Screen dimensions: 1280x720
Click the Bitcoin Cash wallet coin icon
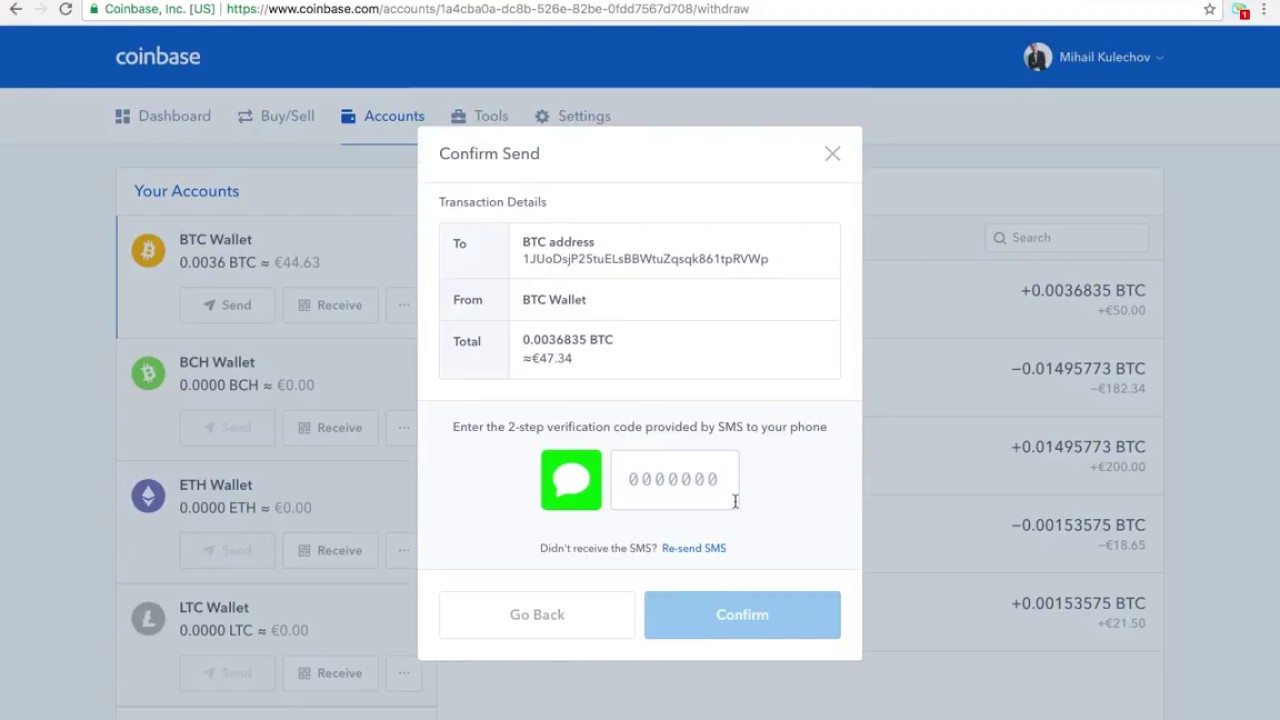coord(148,373)
